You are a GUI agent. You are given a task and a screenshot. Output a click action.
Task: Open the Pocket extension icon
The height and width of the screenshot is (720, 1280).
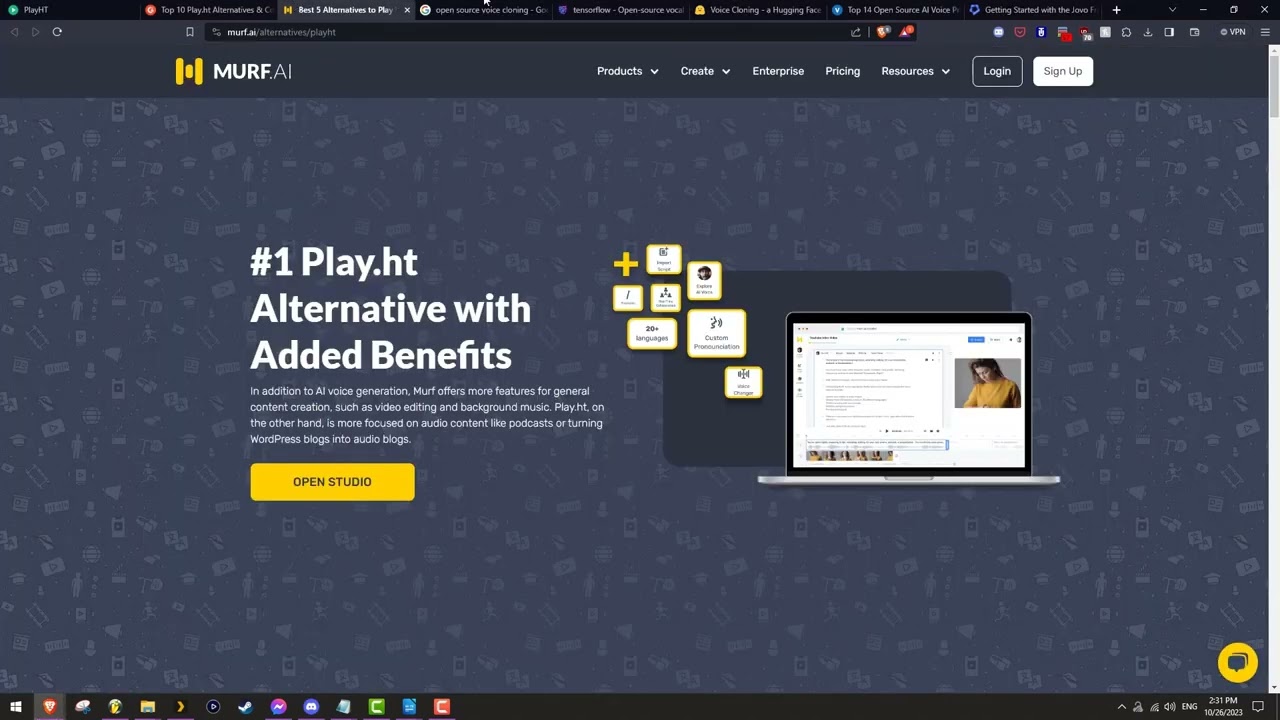[1020, 32]
